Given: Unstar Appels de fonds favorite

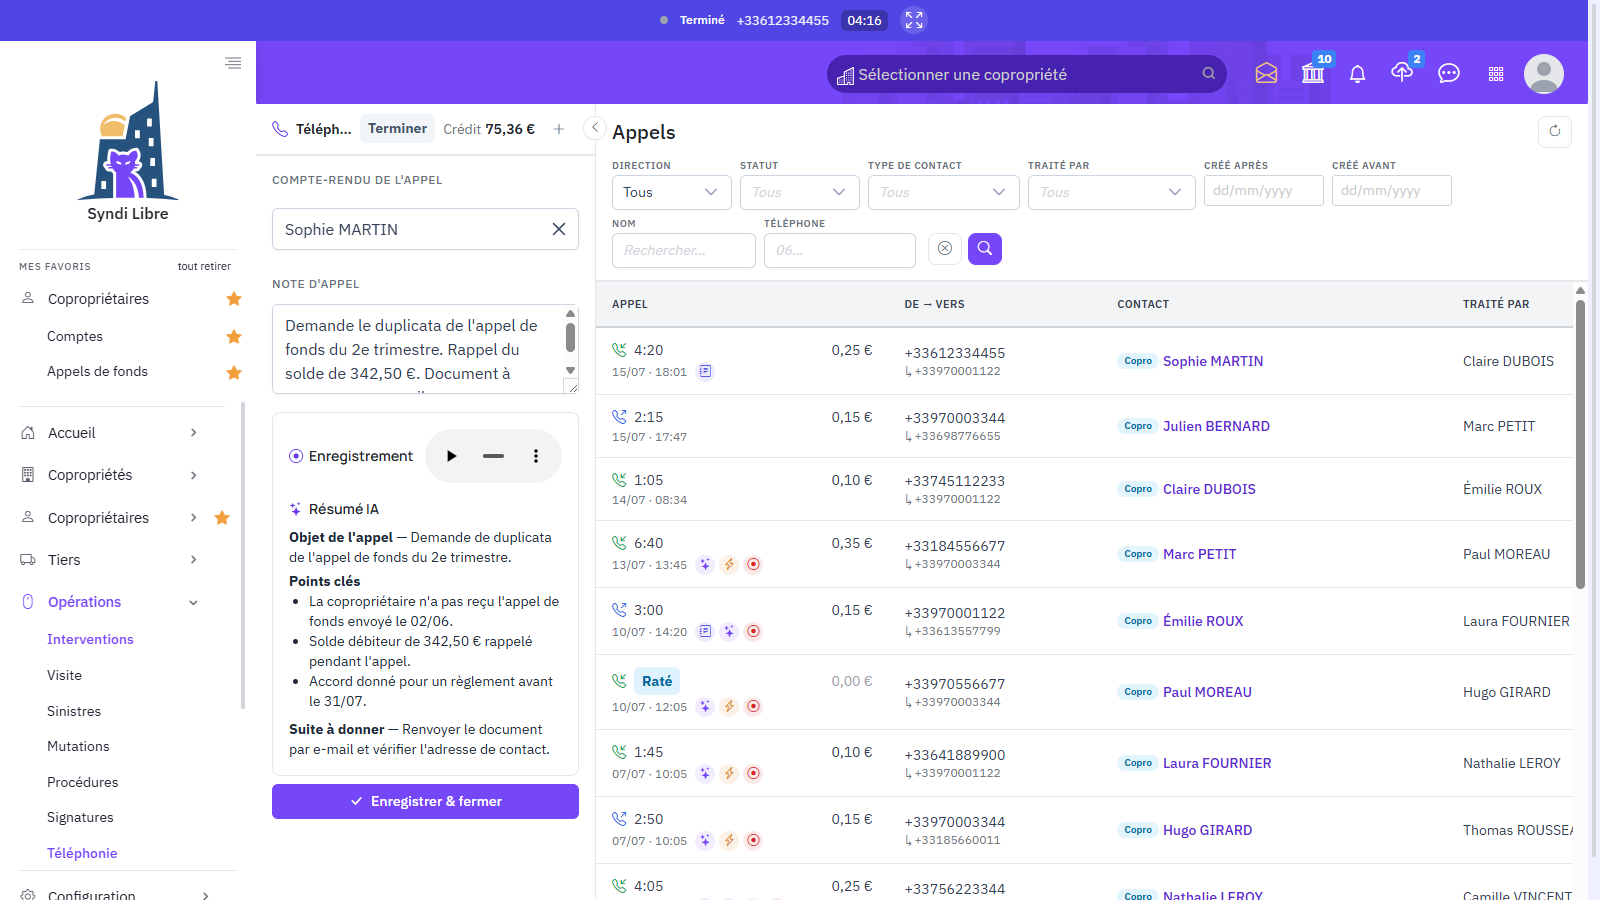Looking at the screenshot, I should (x=234, y=373).
